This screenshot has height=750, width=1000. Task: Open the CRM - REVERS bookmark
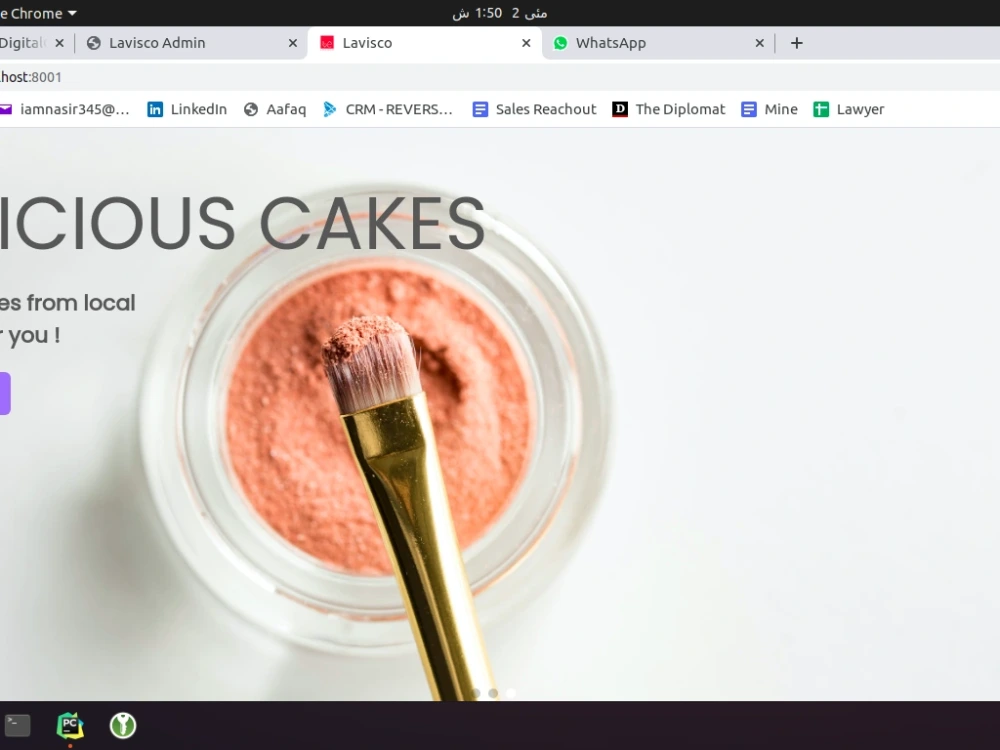tap(388, 109)
